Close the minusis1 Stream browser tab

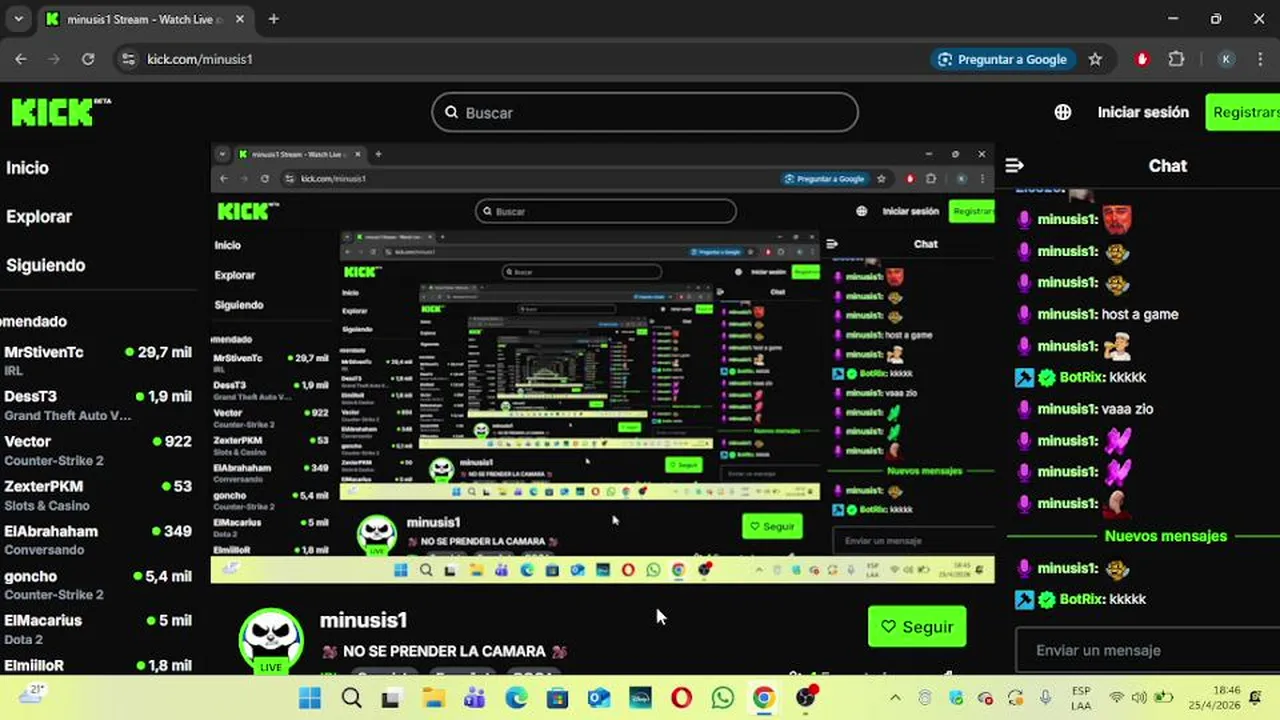(x=242, y=19)
